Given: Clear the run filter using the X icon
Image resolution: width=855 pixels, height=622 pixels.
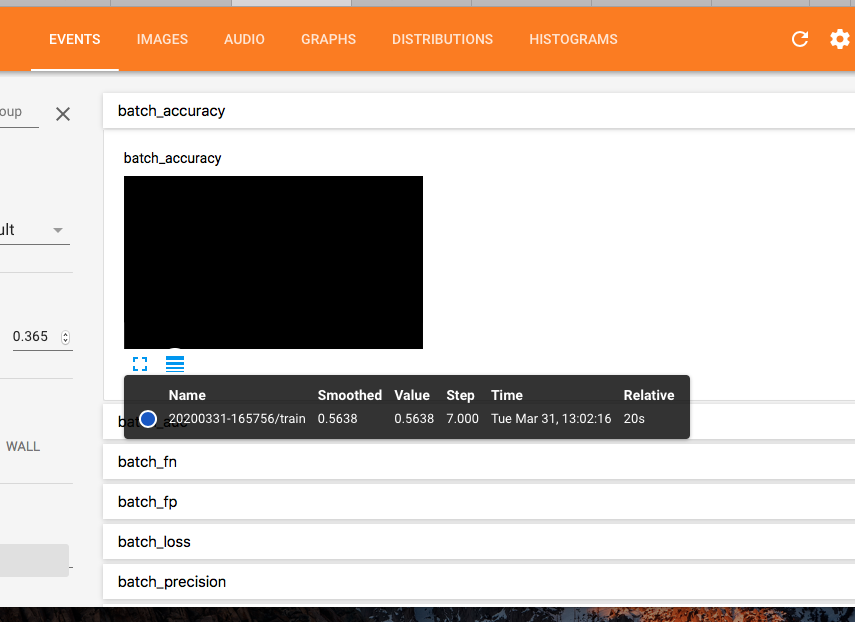Looking at the screenshot, I should 62,113.
